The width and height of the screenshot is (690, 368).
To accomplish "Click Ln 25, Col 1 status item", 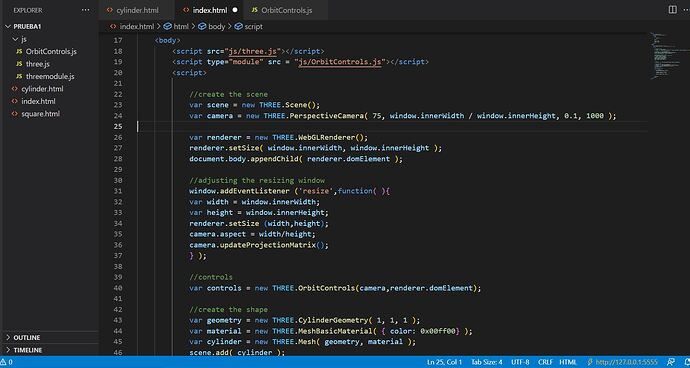I will [x=444, y=362].
